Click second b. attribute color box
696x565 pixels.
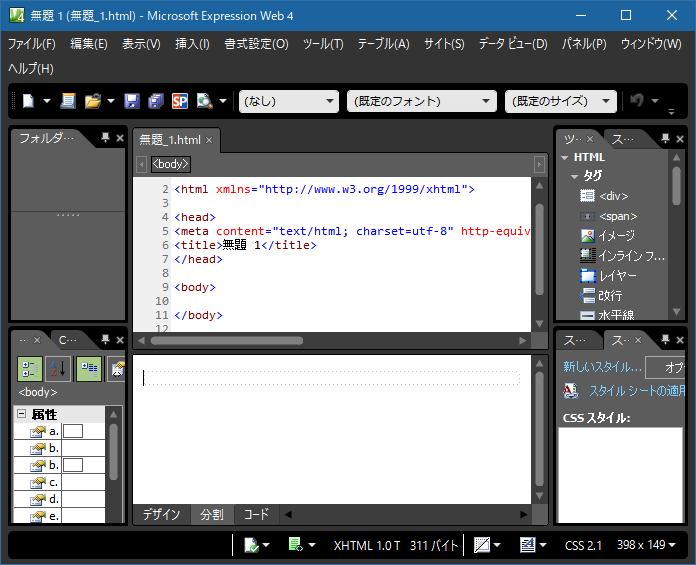pos(73,465)
